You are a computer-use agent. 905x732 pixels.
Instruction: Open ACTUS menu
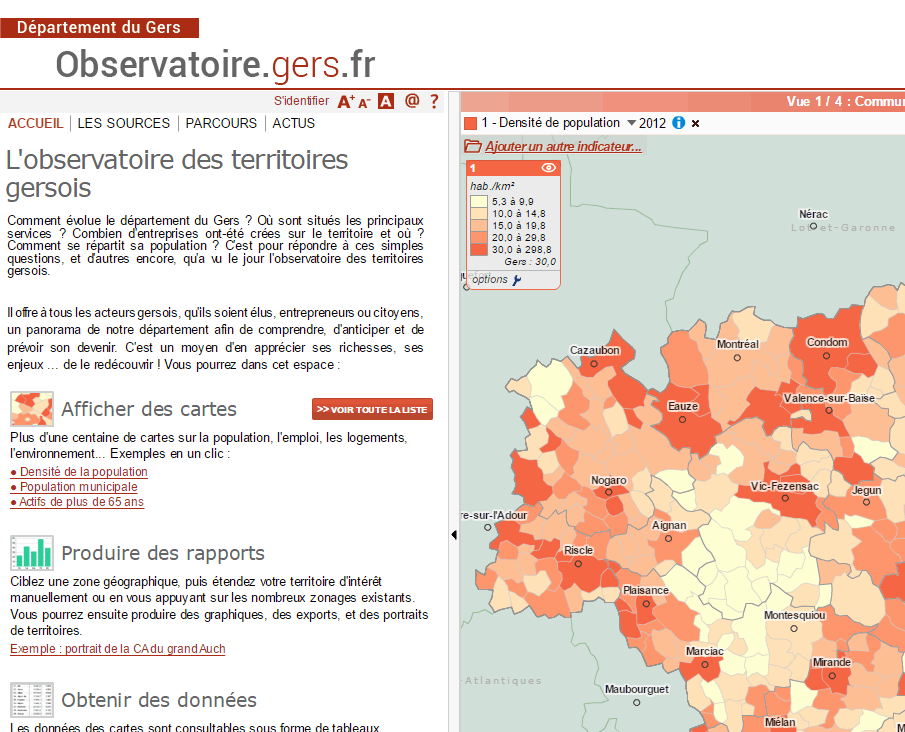pos(294,123)
